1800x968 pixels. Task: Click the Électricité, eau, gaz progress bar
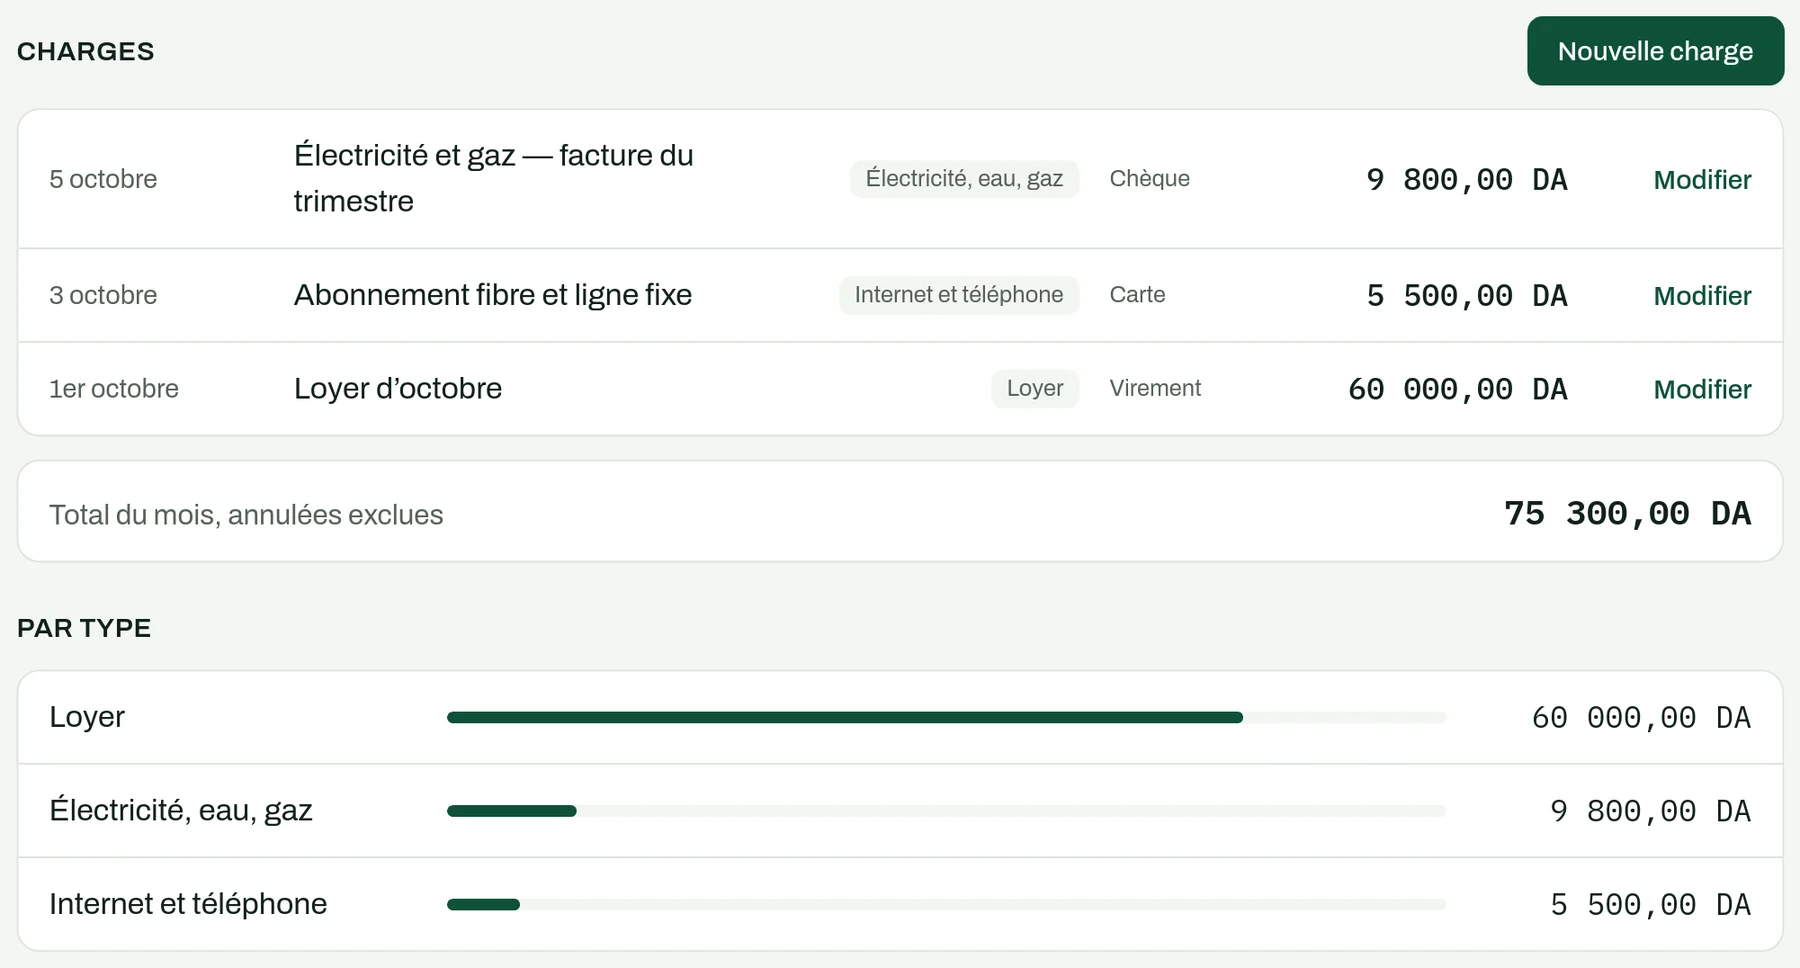tap(946, 811)
